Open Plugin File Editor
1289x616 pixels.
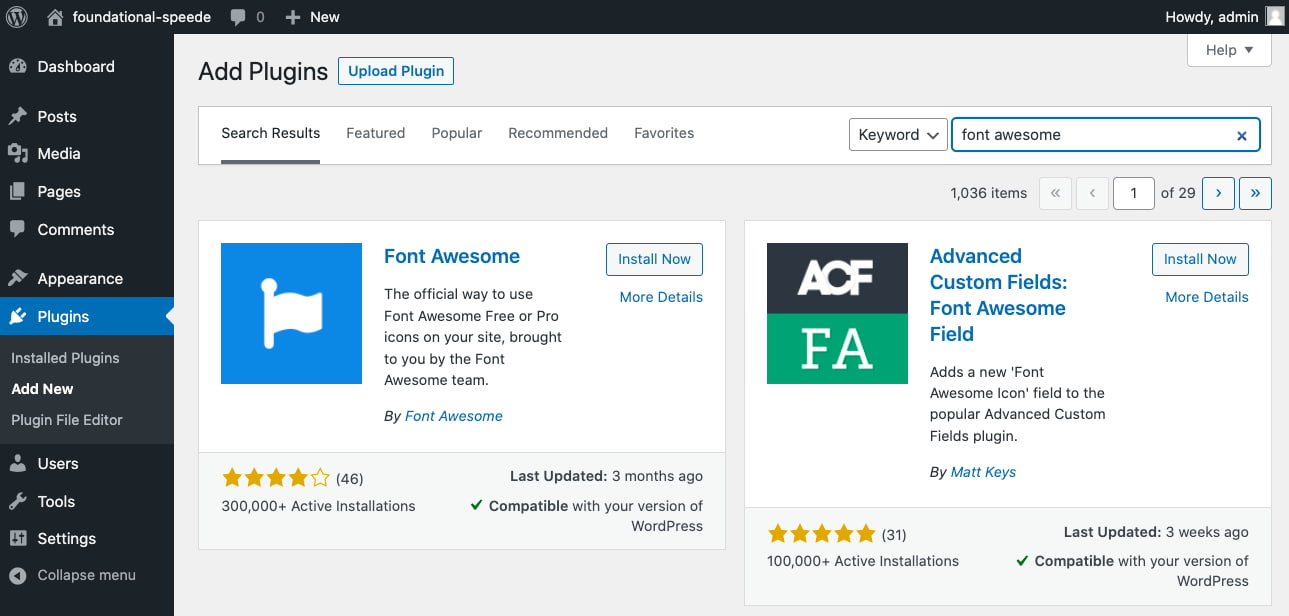67,420
